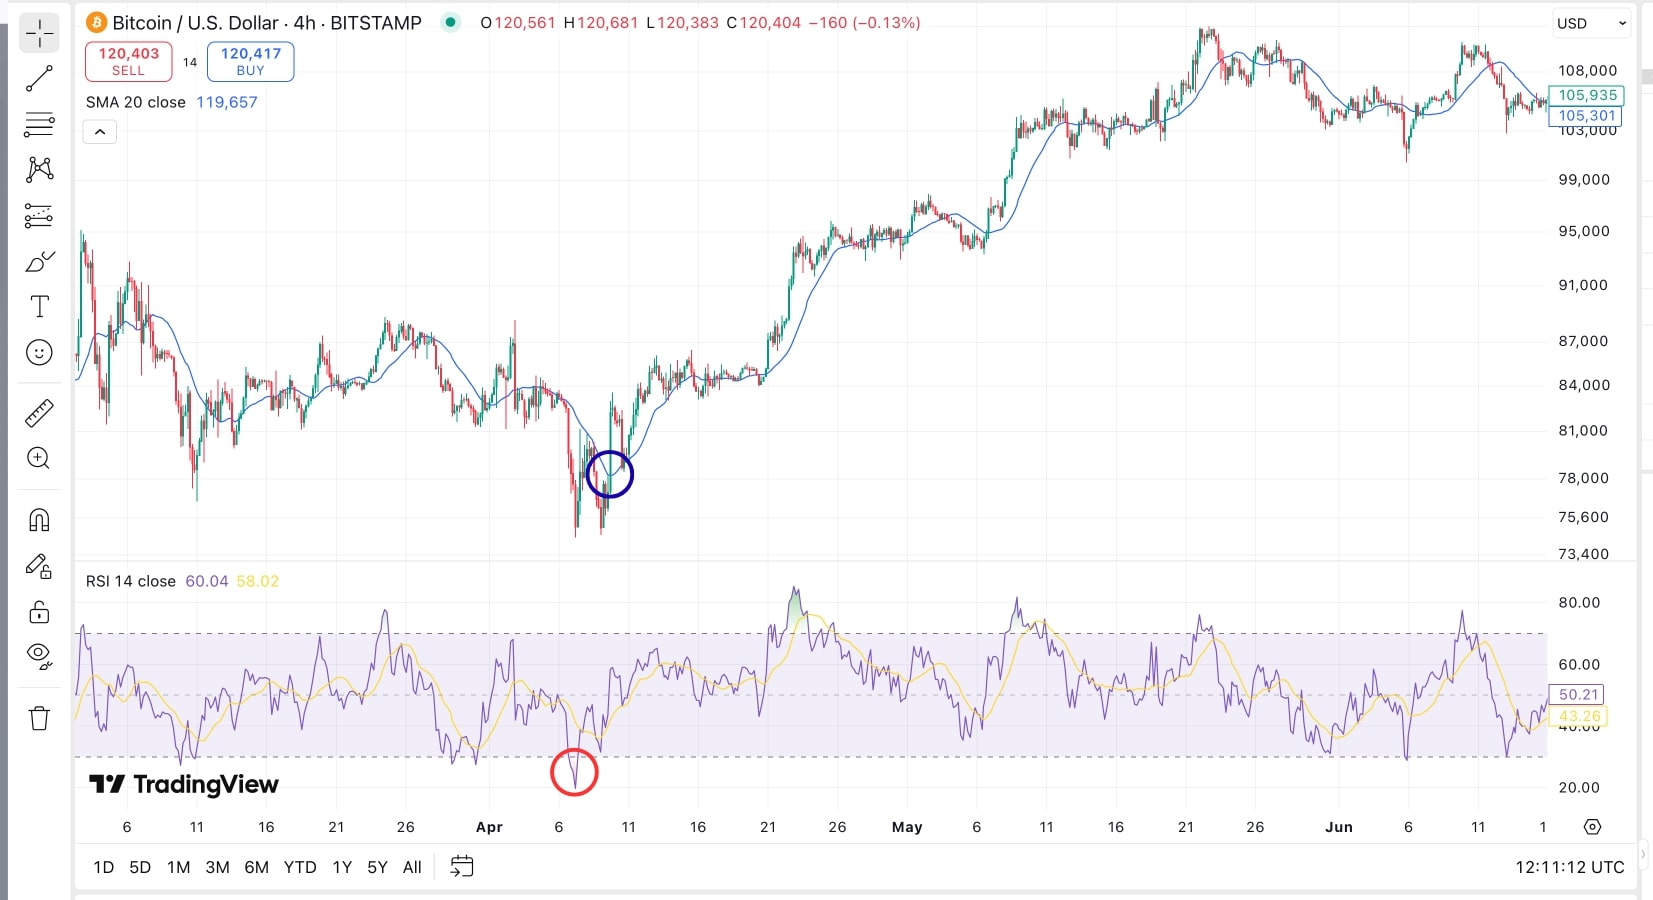The height and width of the screenshot is (900, 1653).
Task: Select the Text annotation tool
Action: pyautogui.click(x=39, y=307)
